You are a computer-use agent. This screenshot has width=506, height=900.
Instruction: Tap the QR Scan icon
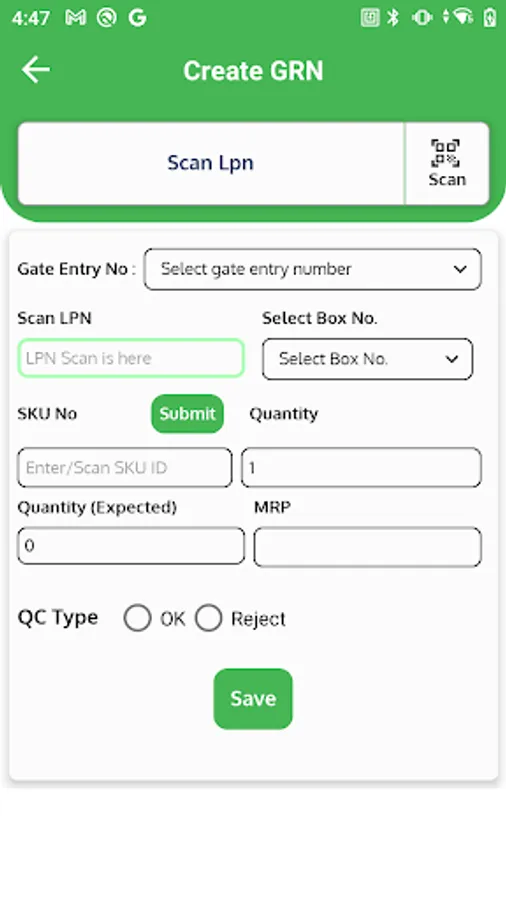coord(446,163)
